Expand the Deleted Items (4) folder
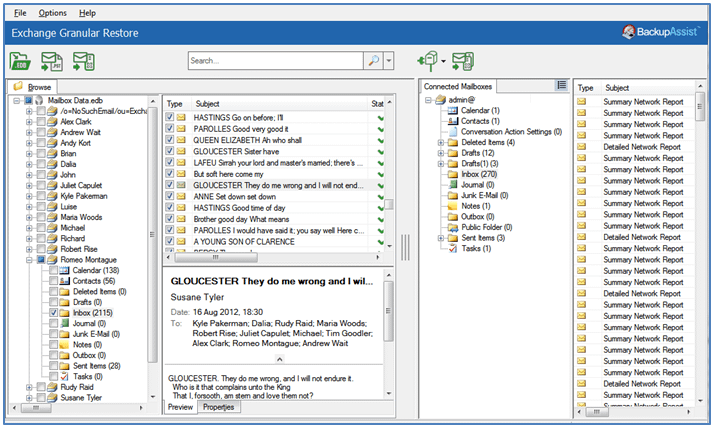Screen dimensions: 714x428 (441, 143)
